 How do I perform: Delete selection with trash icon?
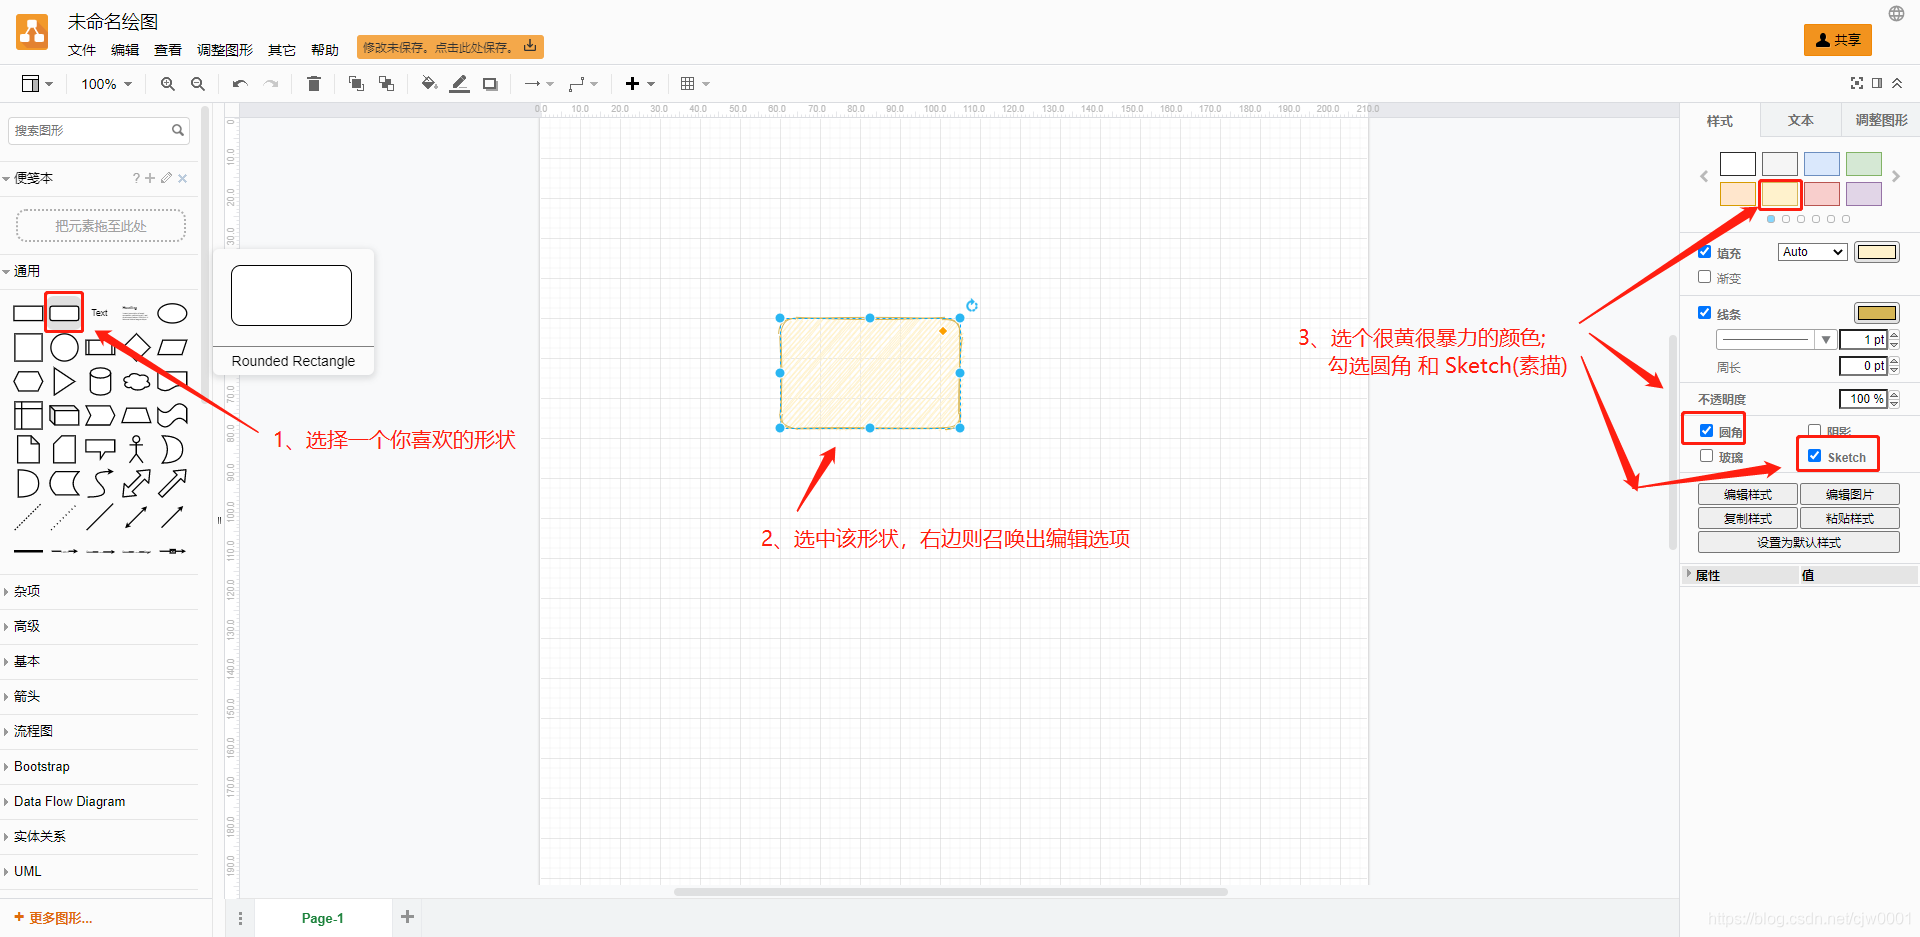pyautogui.click(x=313, y=84)
